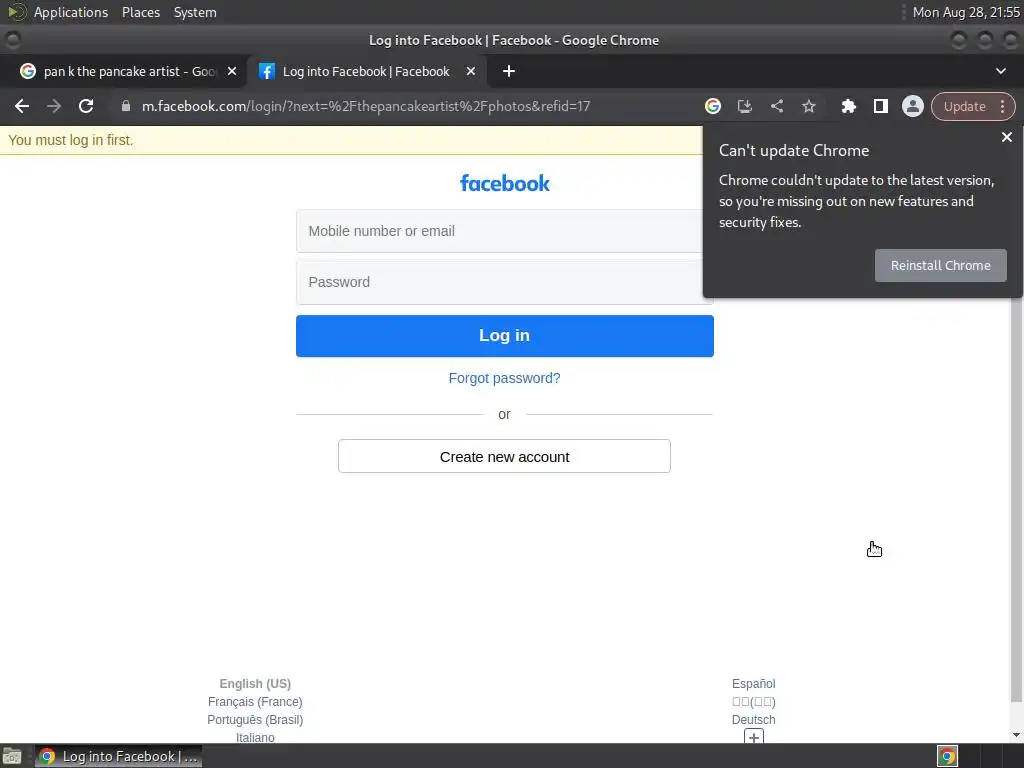The width and height of the screenshot is (1024, 768).
Task: Click the scrollbar down arrow
Action: tap(1016, 735)
